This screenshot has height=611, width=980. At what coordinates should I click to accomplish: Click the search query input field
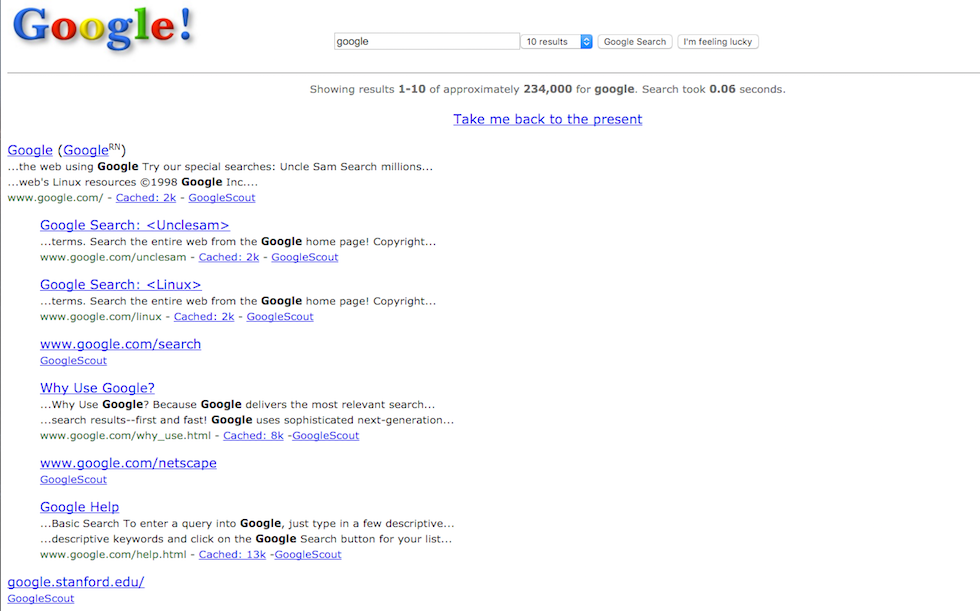tap(426, 42)
